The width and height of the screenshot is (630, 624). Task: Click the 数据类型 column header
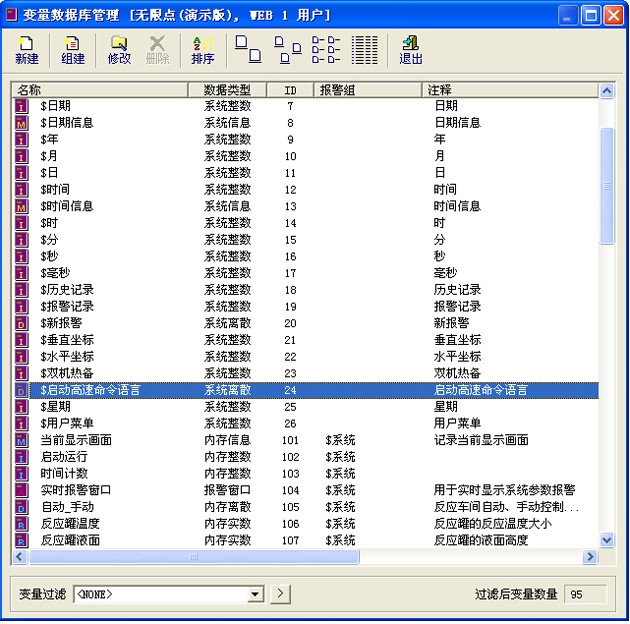click(227, 90)
